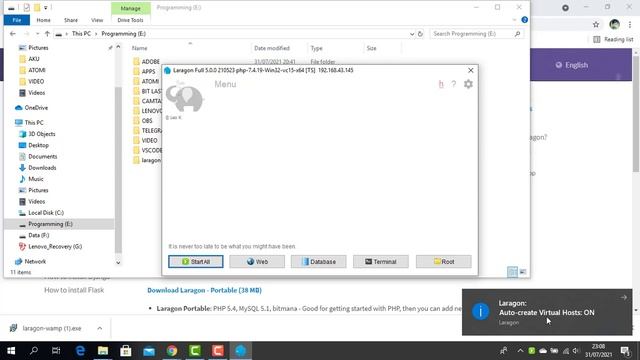Select Programming (E:) drive
The height and width of the screenshot is (360, 640).
coord(50,224)
